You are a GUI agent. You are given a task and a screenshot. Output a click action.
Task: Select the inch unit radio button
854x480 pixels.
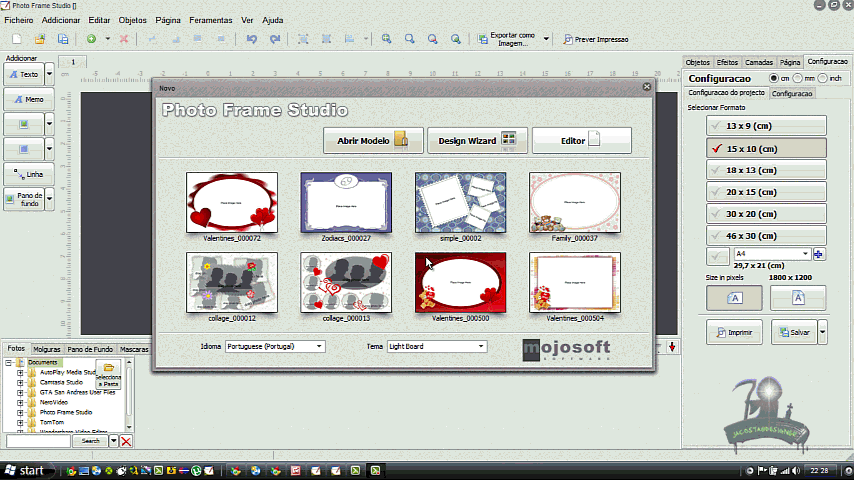(x=822, y=78)
